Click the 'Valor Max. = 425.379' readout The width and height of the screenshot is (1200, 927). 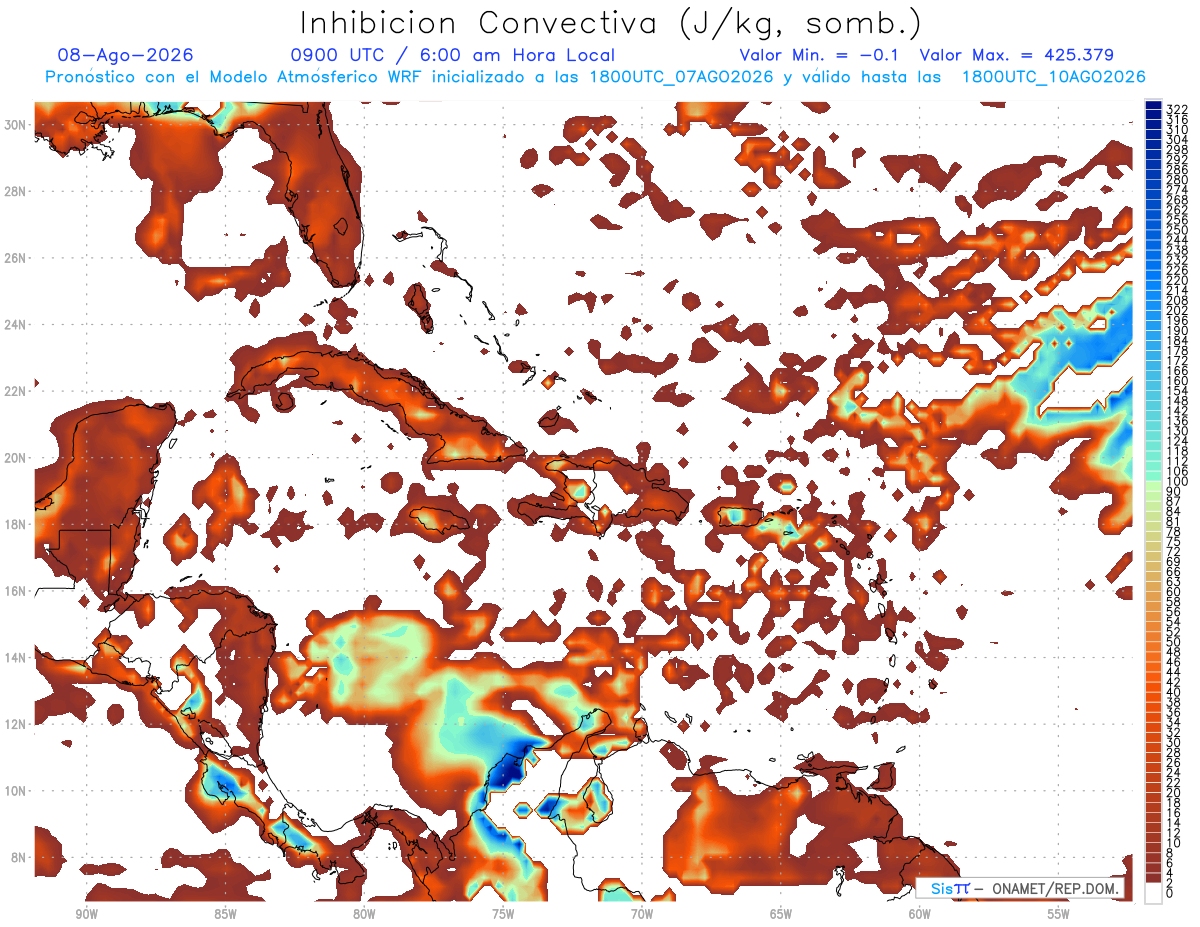(x=1017, y=55)
